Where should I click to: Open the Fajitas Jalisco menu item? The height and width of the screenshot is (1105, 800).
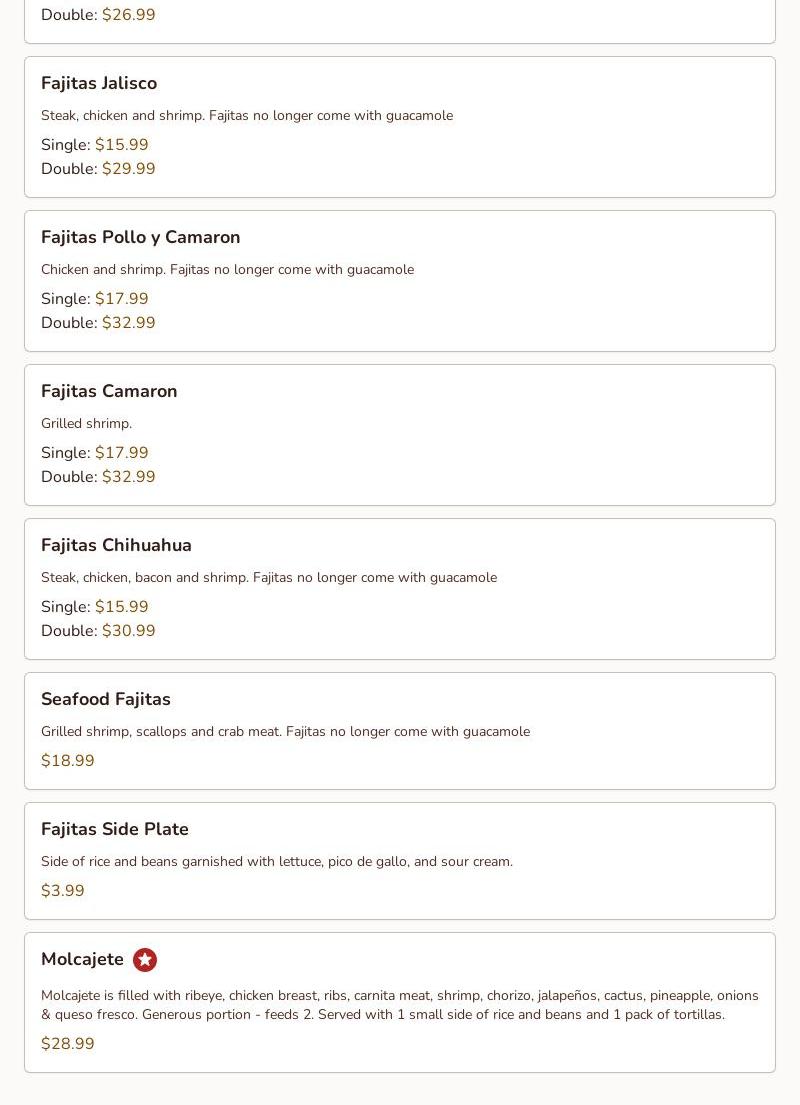[400, 127]
